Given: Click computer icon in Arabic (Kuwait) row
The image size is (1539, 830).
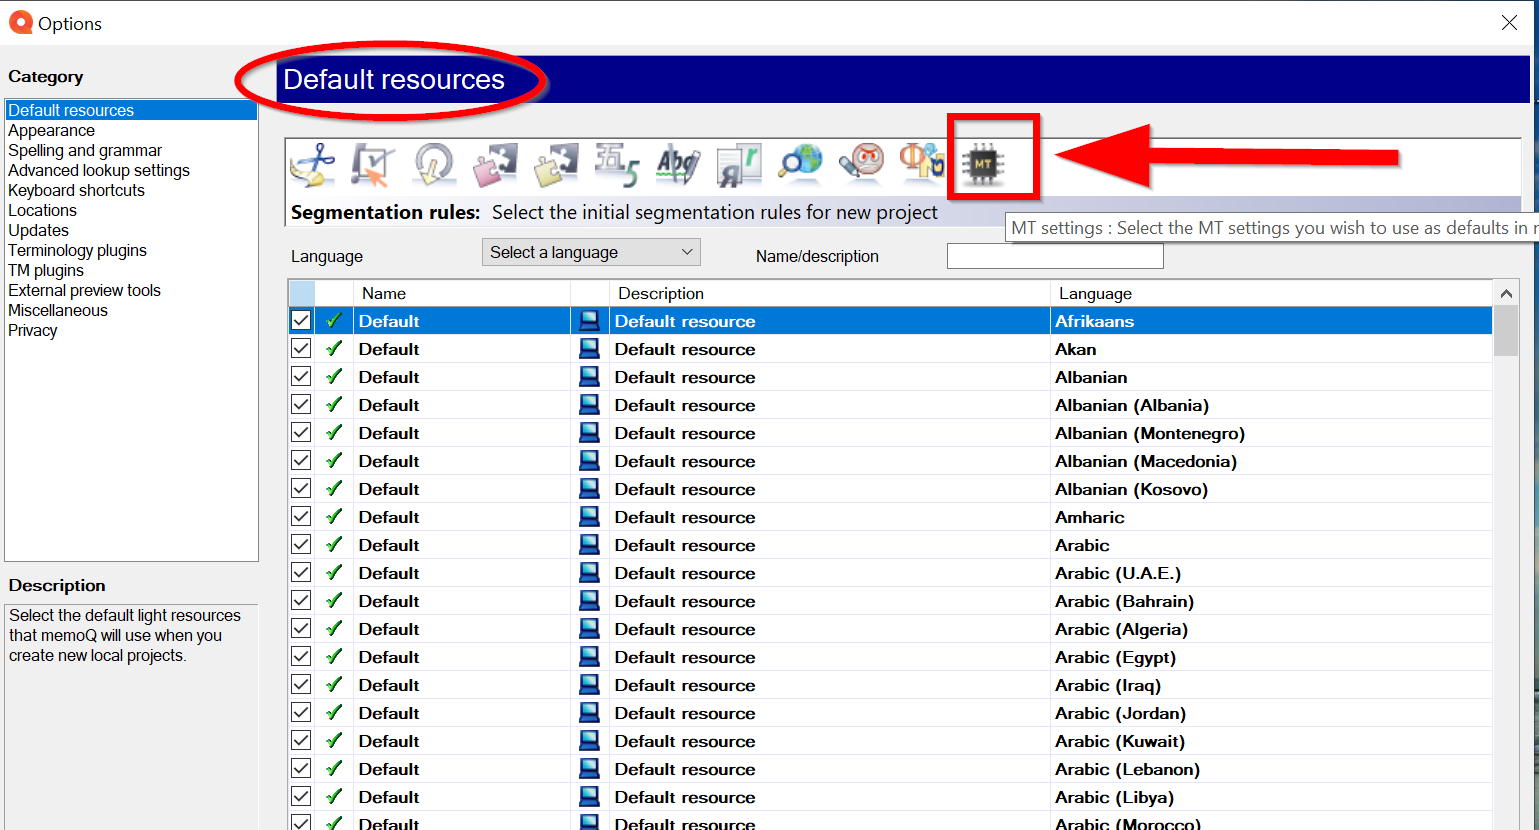Looking at the screenshot, I should tap(590, 741).
